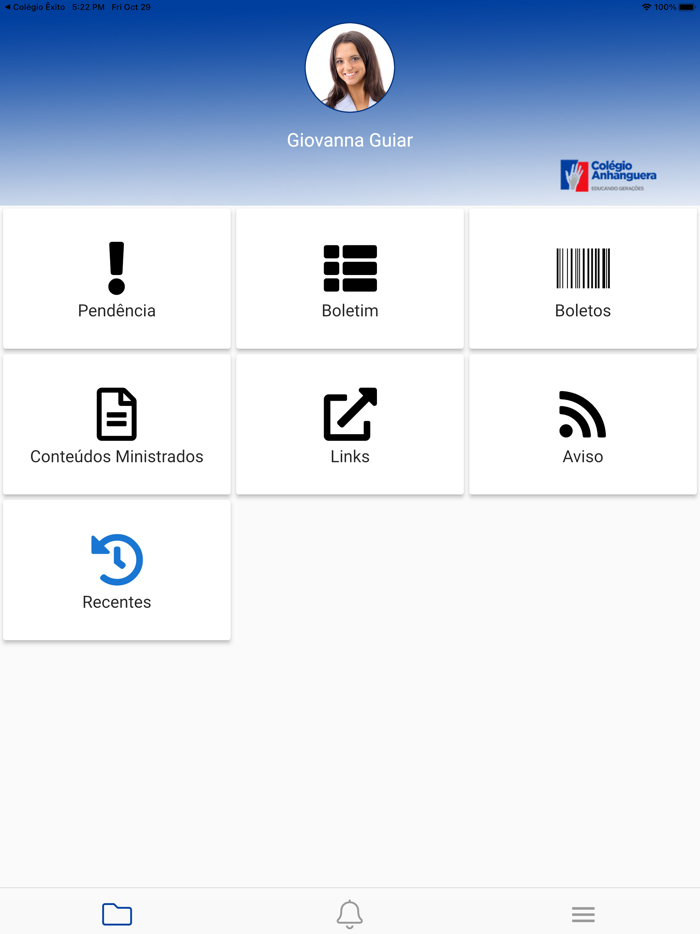Open the Boletos barcode icon
The height and width of the screenshot is (934, 700).
(x=583, y=268)
